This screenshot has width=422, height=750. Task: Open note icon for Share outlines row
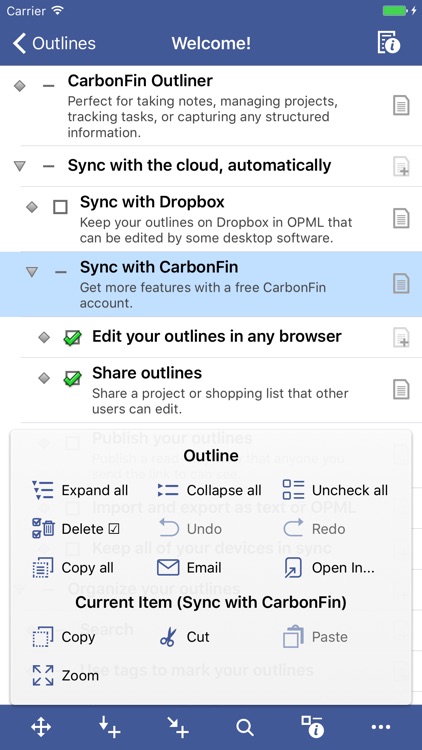click(401, 389)
